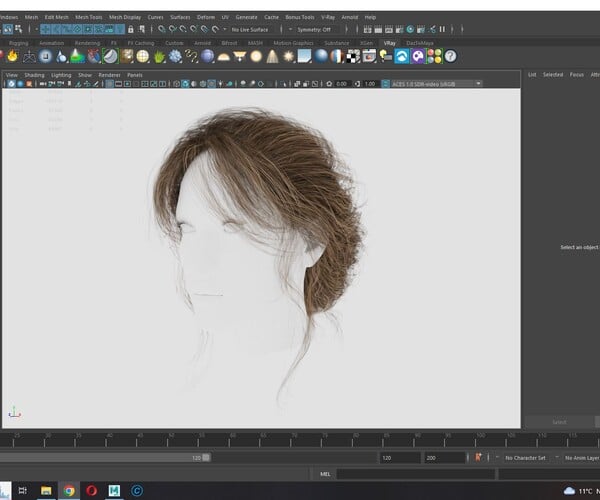This screenshot has height=500, width=600.
Task: Toggle the exposure icon next to 0.00
Action: point(329,84)
